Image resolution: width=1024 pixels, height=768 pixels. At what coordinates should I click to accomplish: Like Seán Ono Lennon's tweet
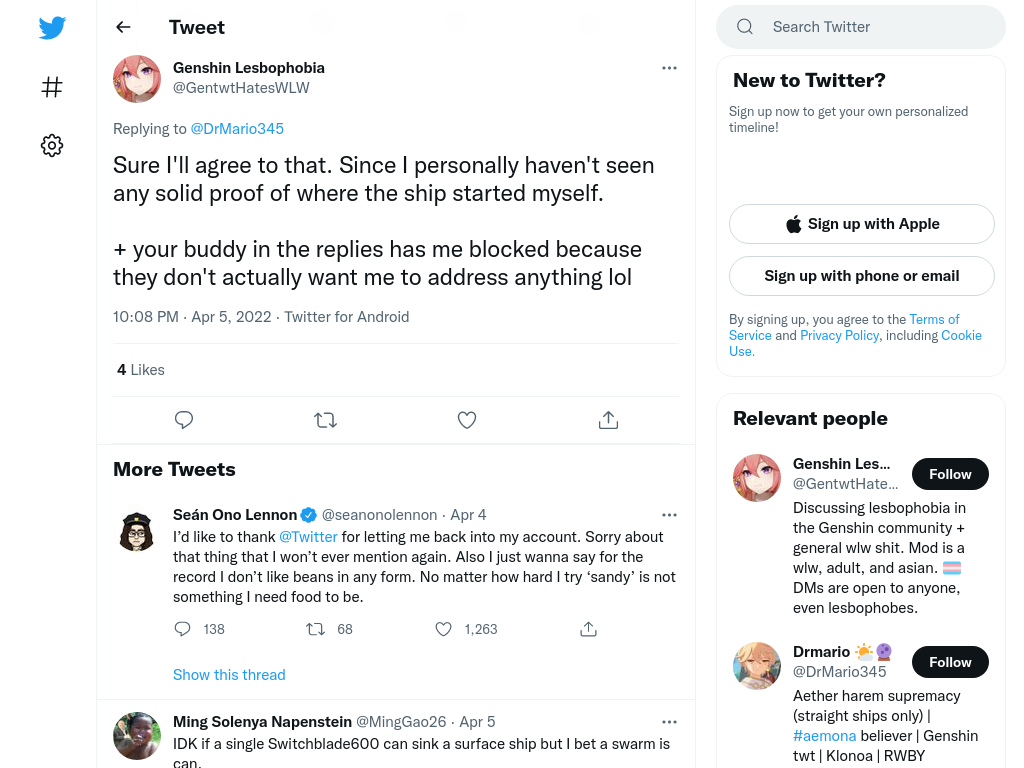coord(443,629)
